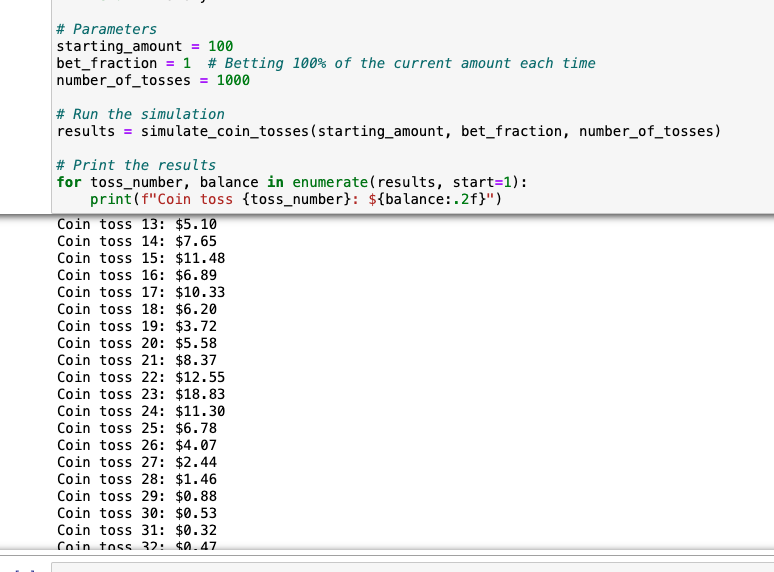
Task: Select output line 'Coin toss 29: $0.88'
Action: click(137, 496)
